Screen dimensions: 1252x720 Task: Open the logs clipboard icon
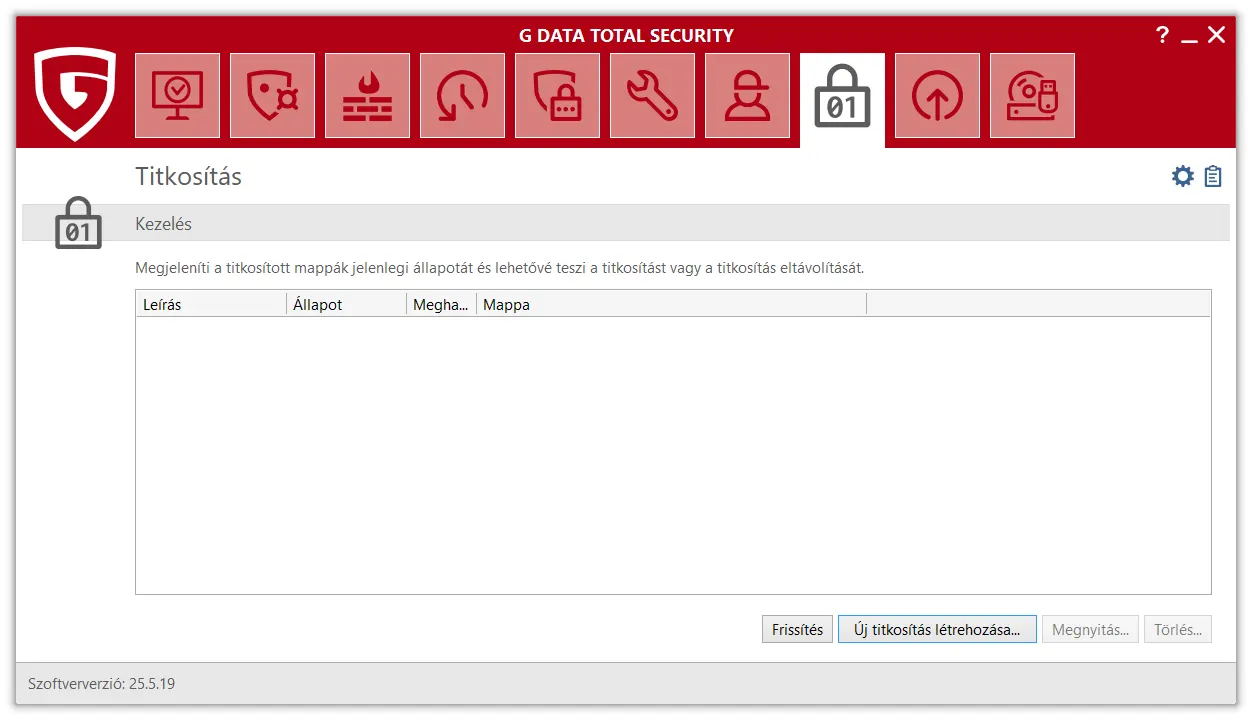point(1213,177)
